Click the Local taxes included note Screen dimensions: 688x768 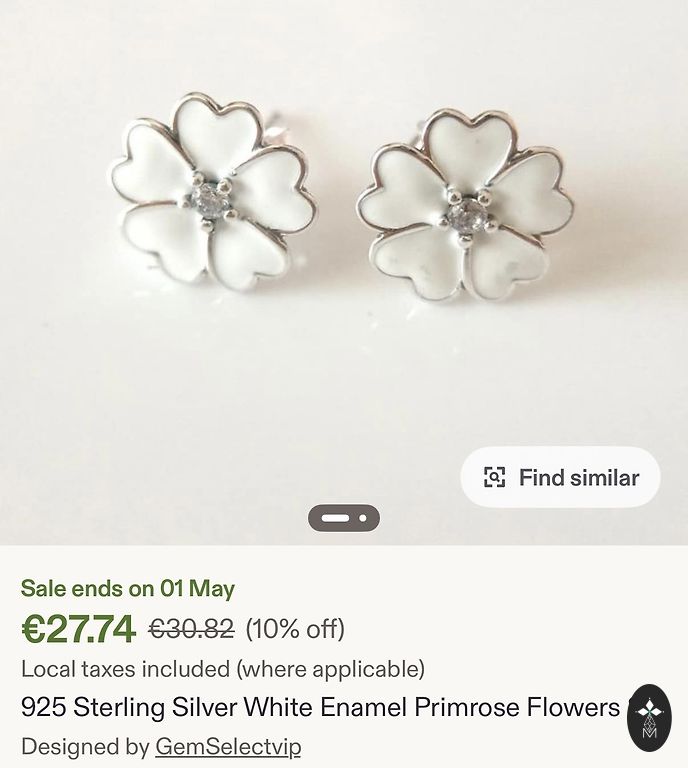223,668
